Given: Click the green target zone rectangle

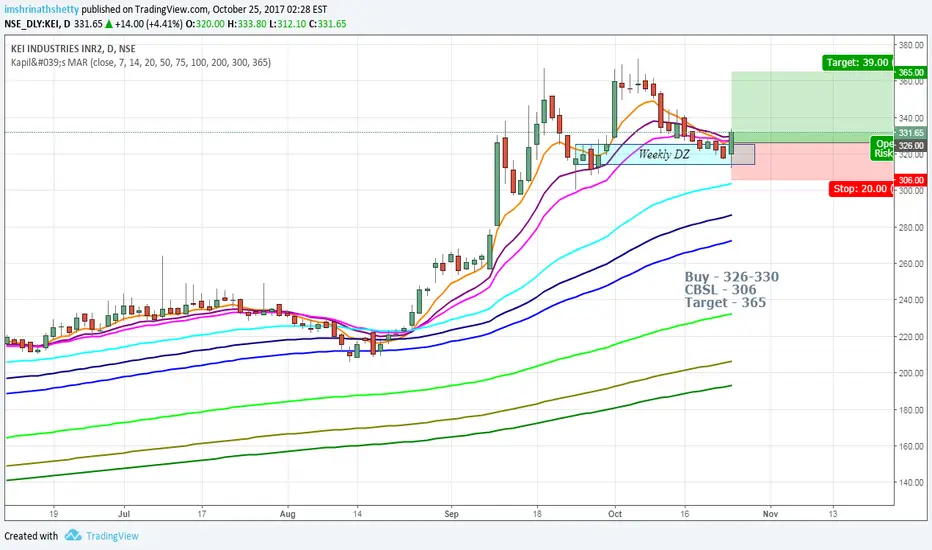Looking at the screenshot, I should (812, 107).
